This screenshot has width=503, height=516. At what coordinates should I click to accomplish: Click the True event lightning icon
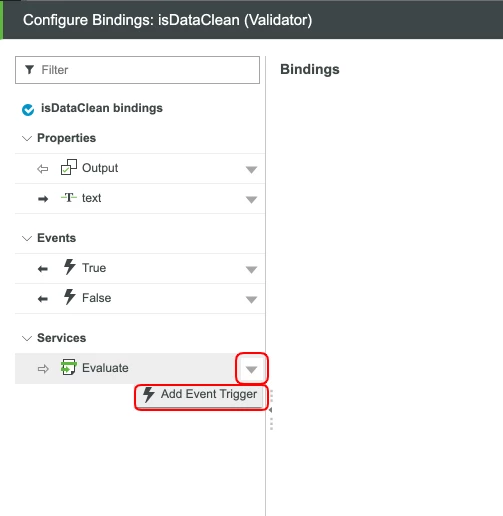pyautogui.click(x=69, y=267)
